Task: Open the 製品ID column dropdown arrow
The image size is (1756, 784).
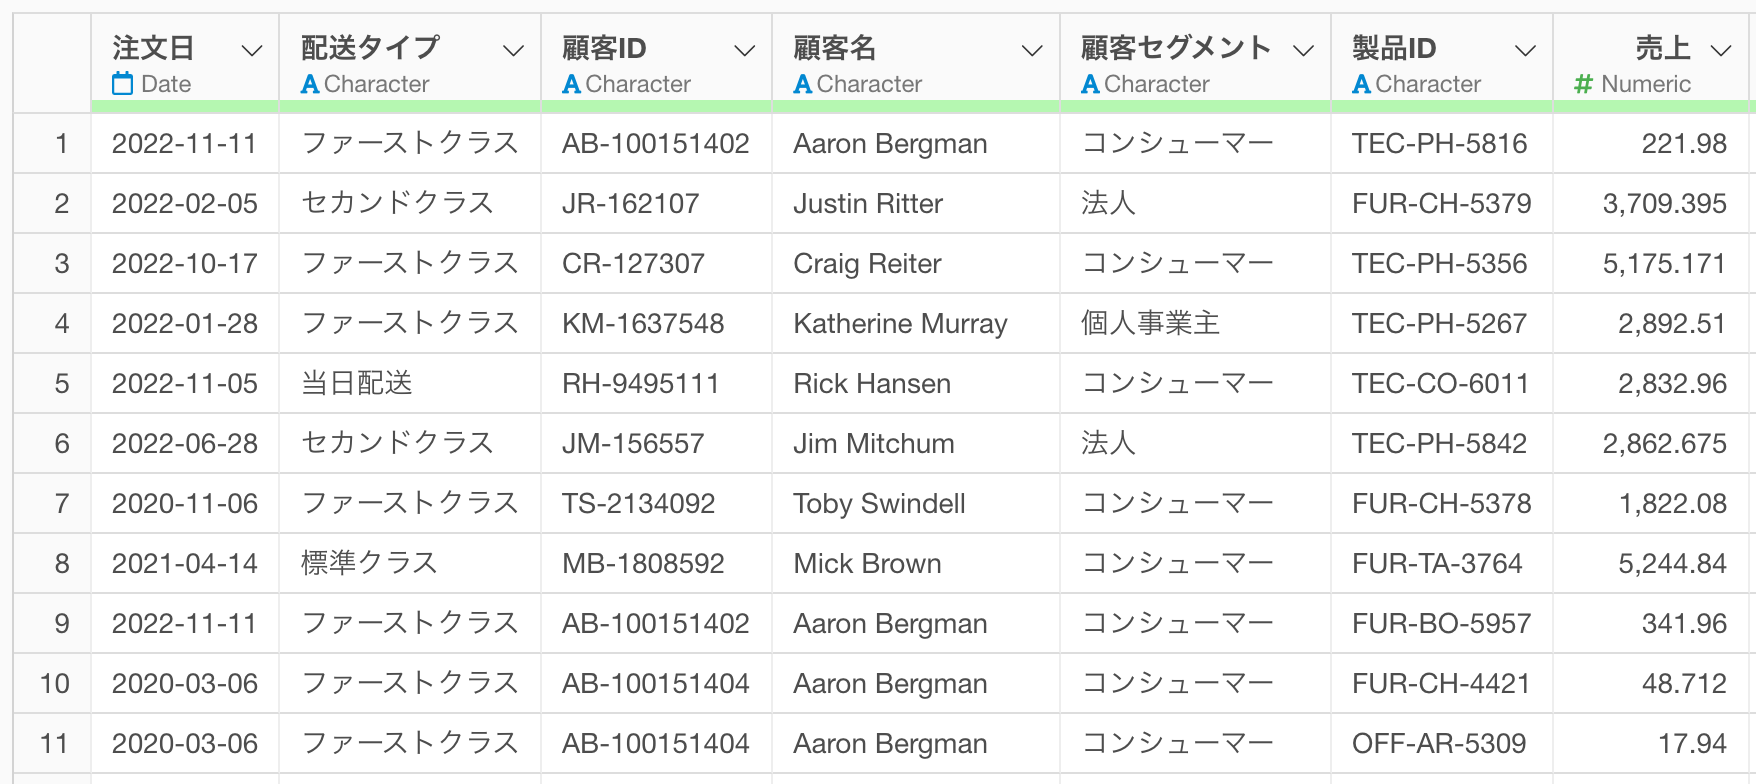Action: click(1525, 50)
